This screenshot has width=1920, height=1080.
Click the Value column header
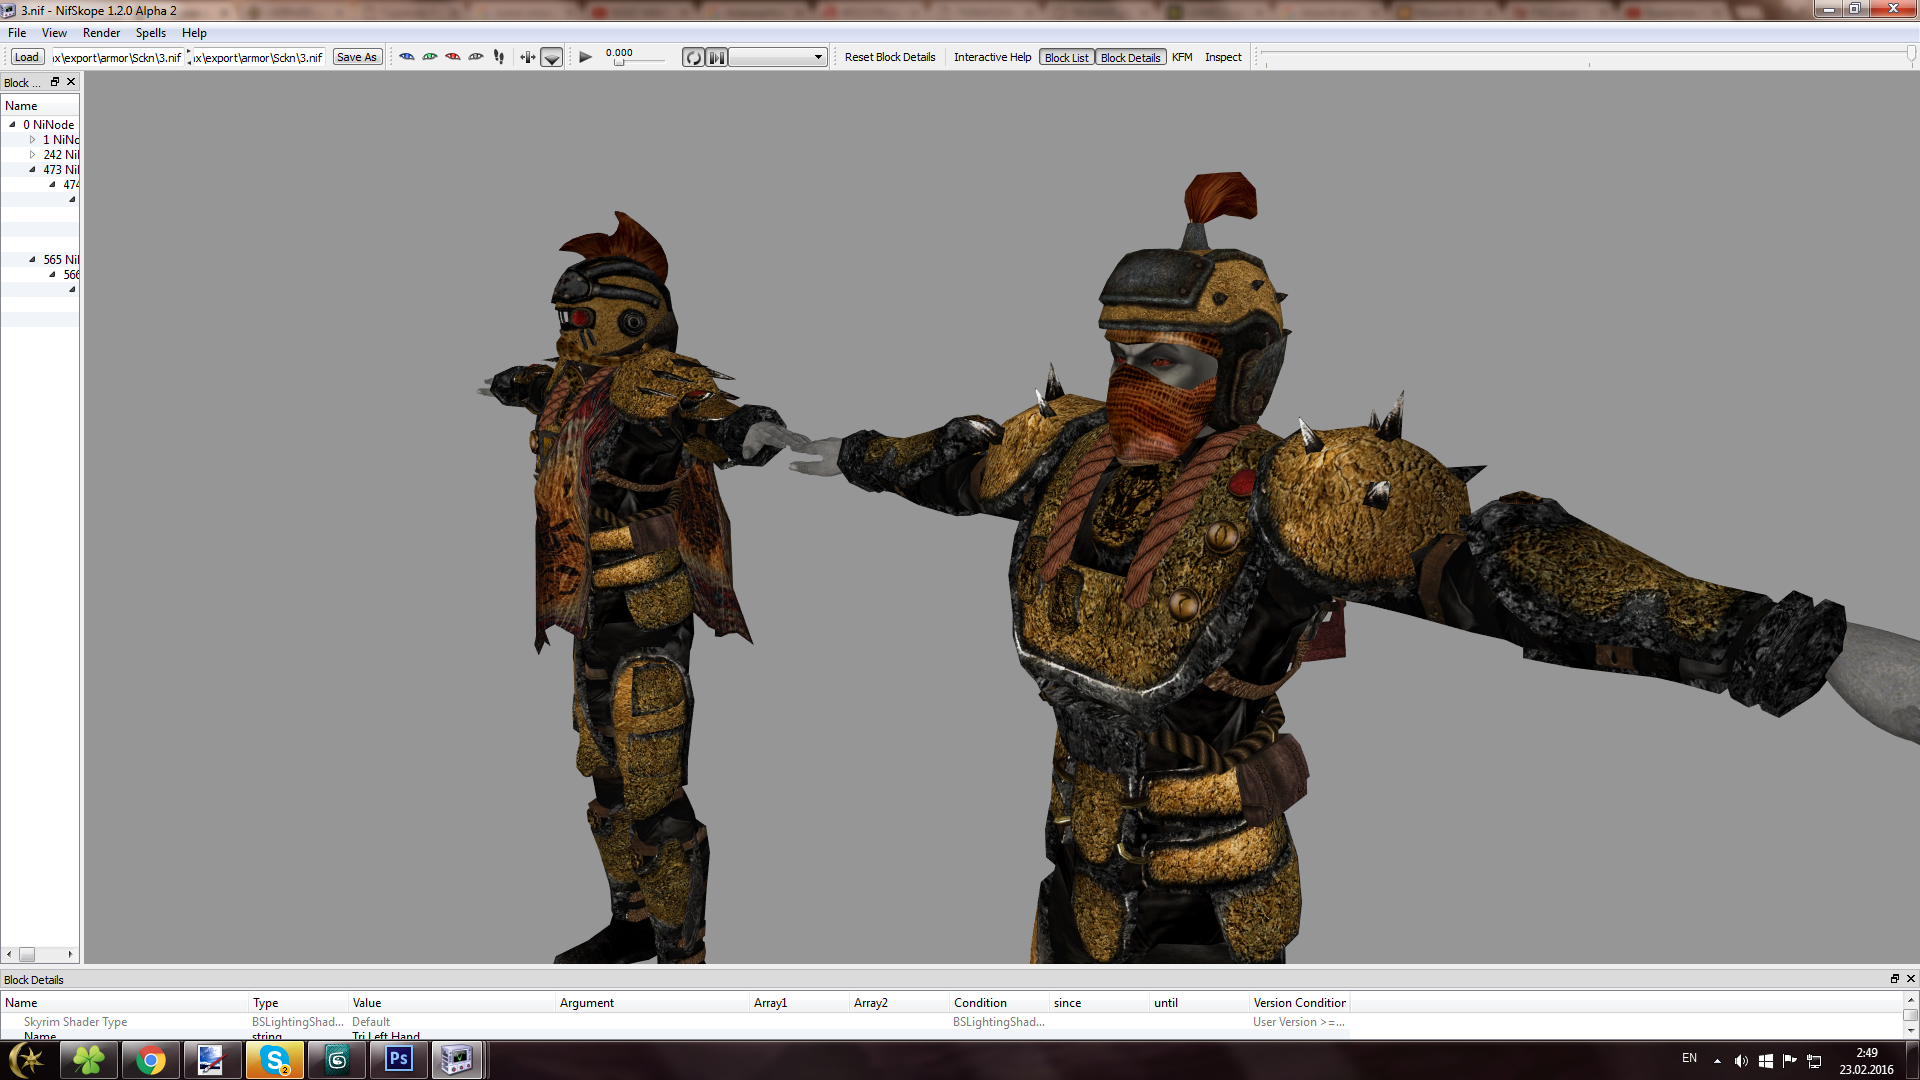451,1003
